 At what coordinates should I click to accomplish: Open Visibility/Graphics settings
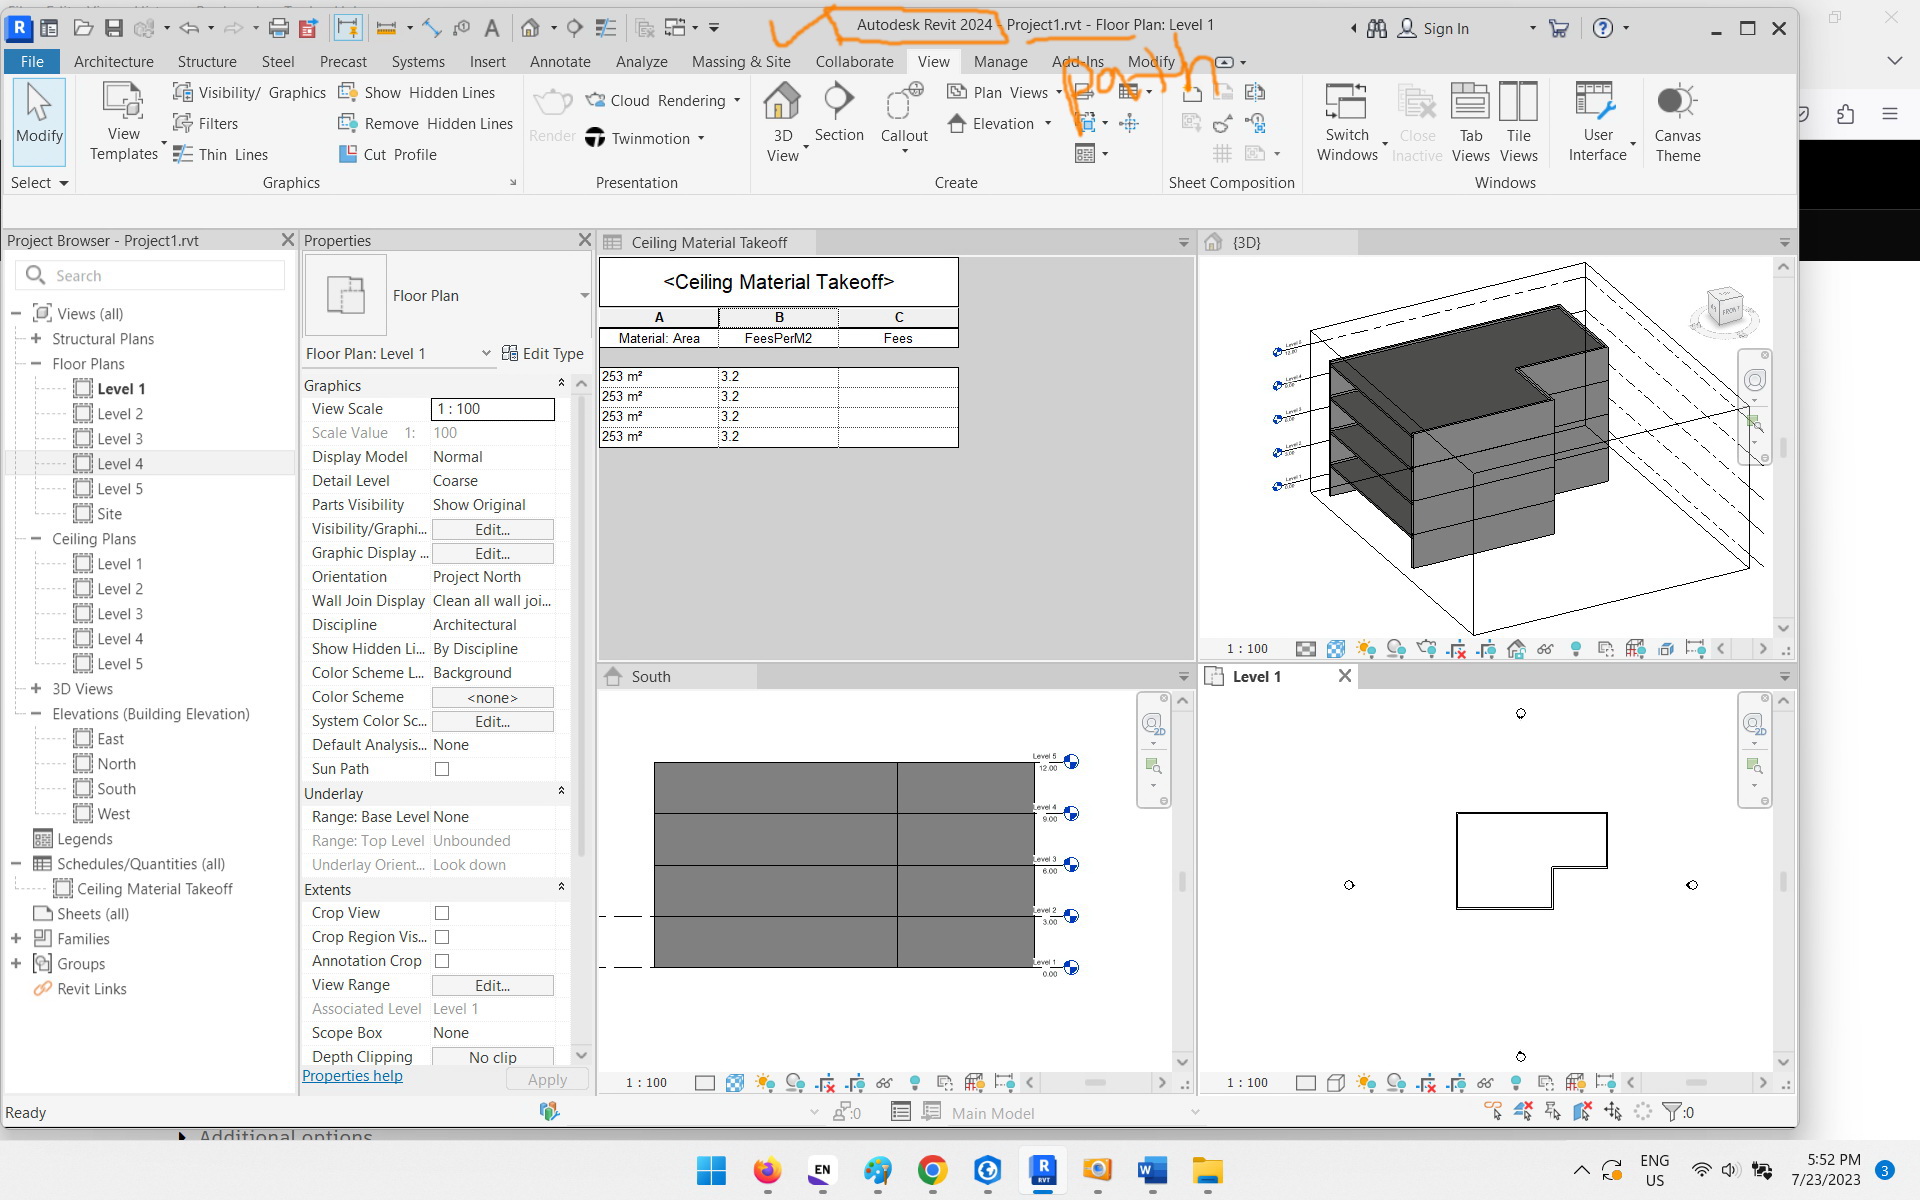(248, 92)
